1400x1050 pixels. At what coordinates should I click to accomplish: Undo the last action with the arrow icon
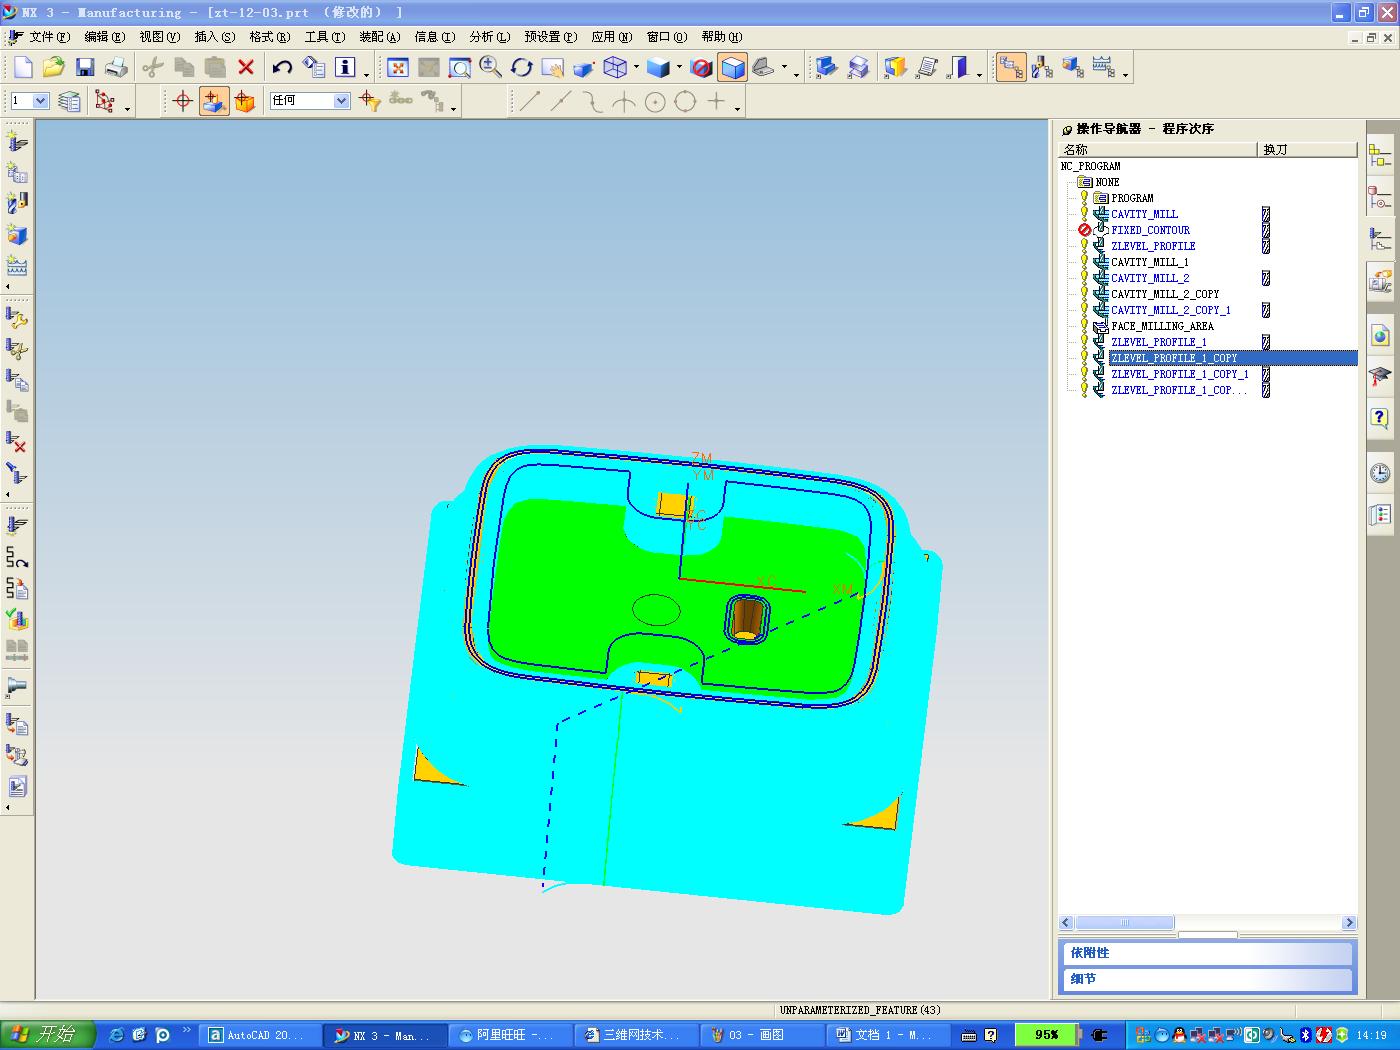(282, 67)
